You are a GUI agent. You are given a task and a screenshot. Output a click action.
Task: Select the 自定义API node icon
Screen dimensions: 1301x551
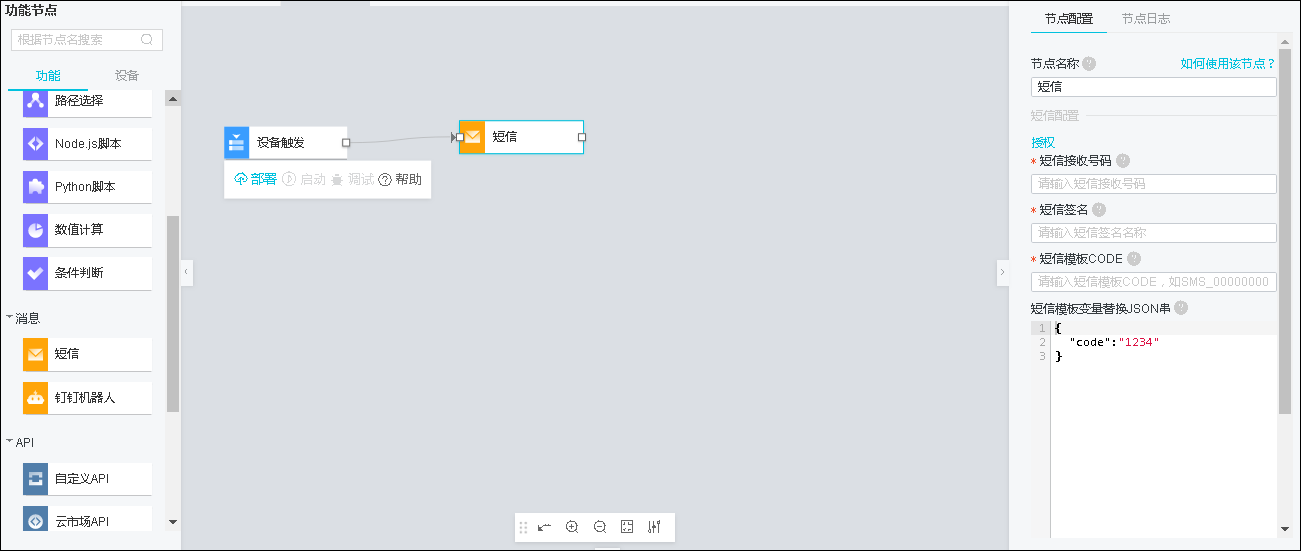pyautogui.click(x=36, y=479)
